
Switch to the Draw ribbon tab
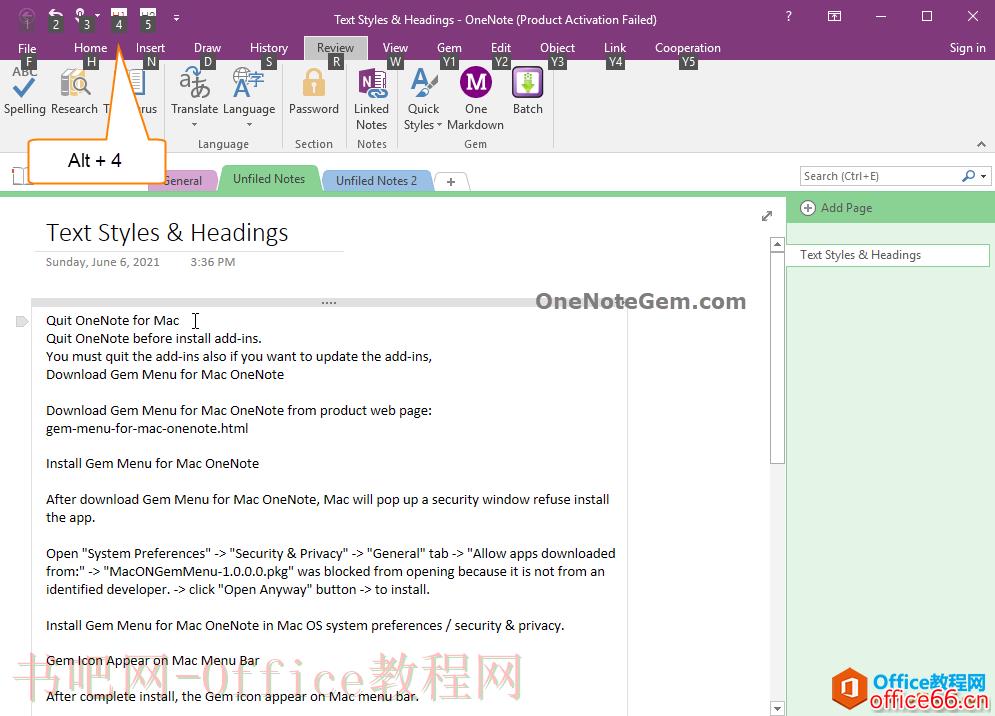(208, 48)
